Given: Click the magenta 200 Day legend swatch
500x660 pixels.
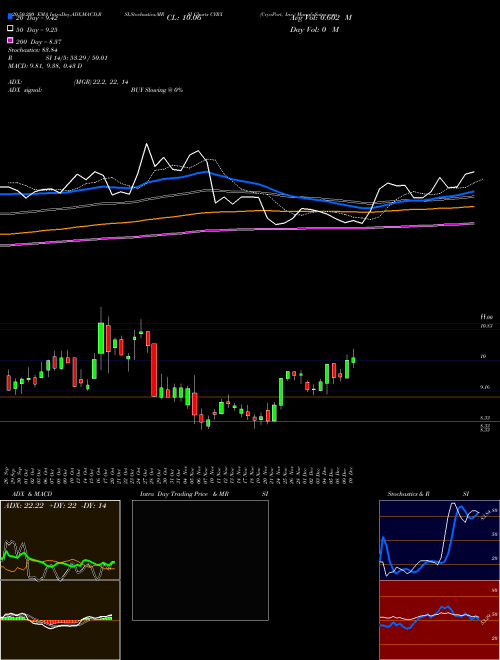Looking at the screenshot, I should 10,40.
